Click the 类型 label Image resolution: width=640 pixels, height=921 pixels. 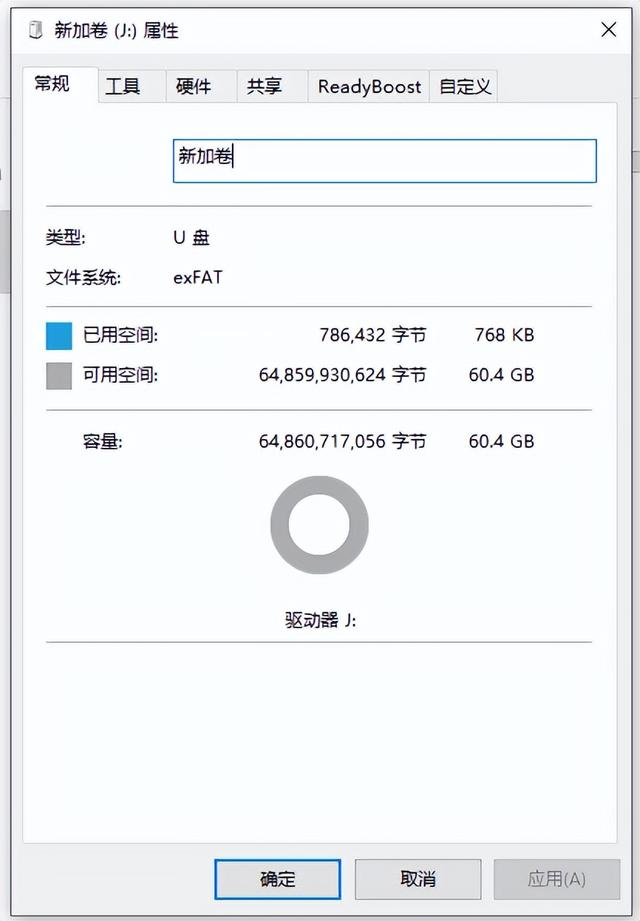click(66, 238)
